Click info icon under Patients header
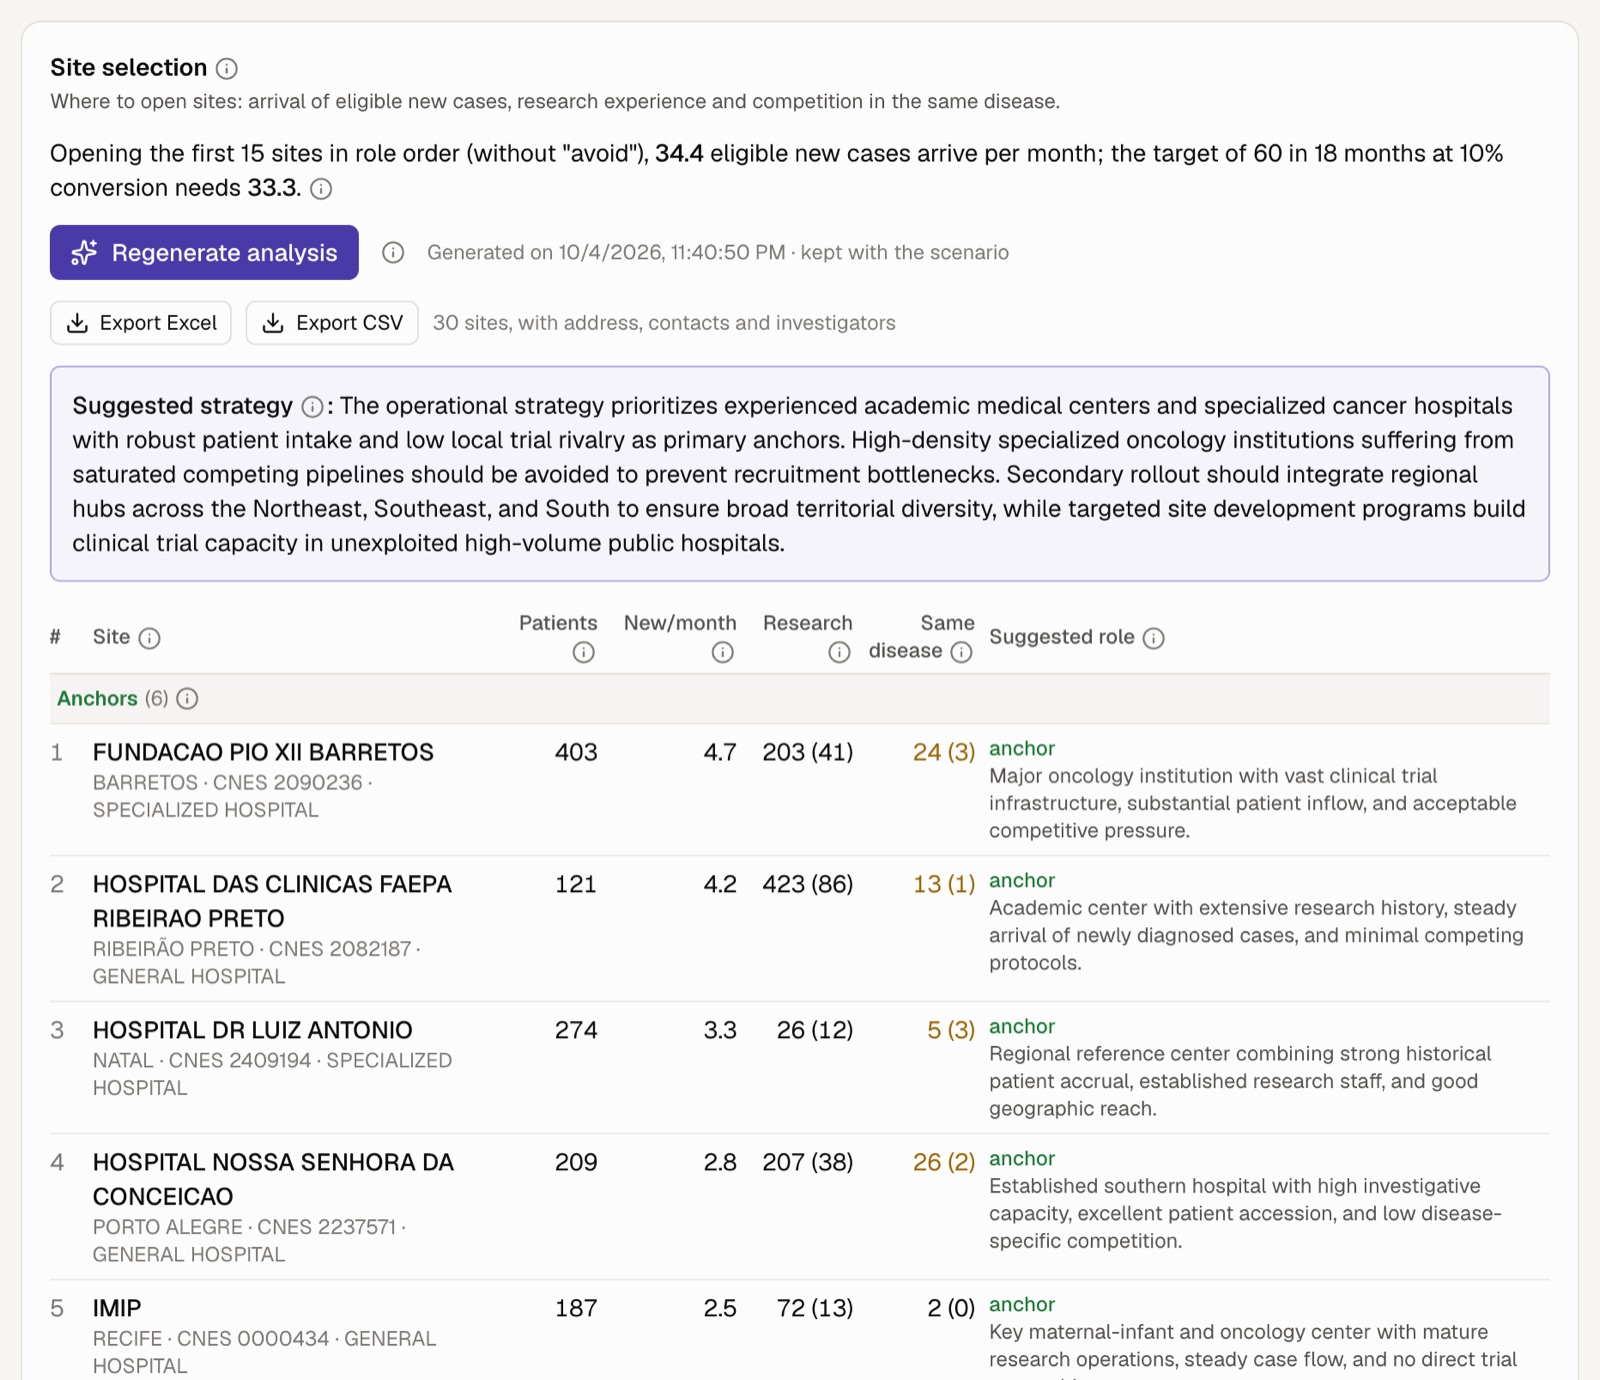The image size is (1600, 1380). tap(584, 653)
